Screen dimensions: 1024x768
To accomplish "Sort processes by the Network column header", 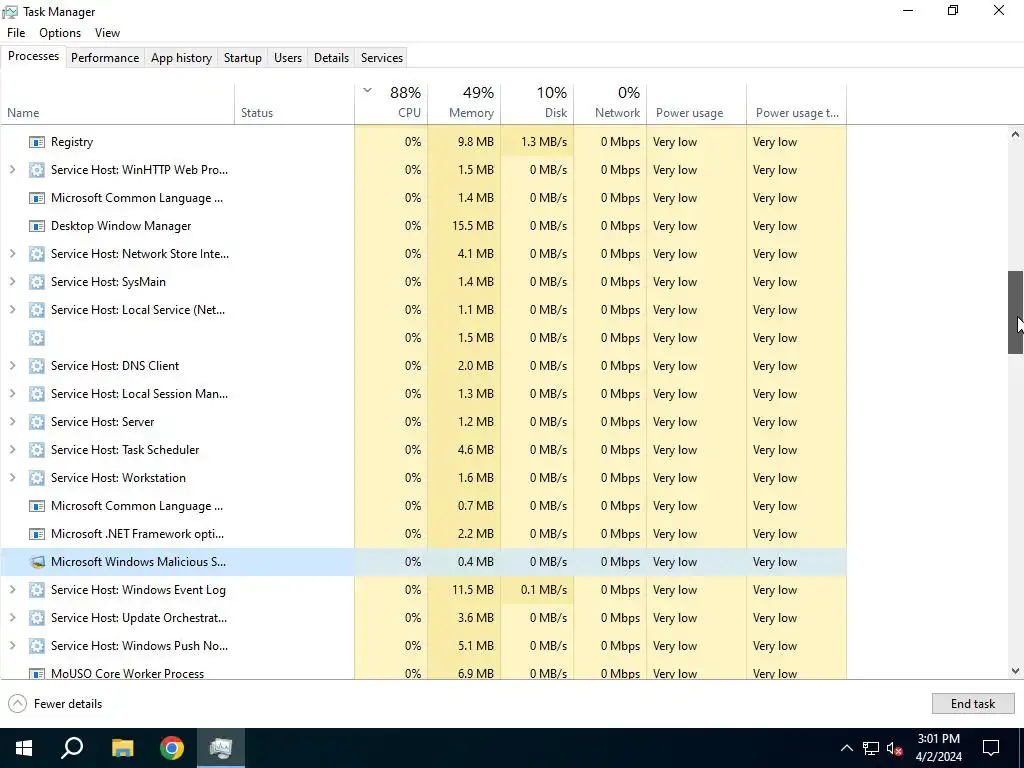I will pos(611,103).
